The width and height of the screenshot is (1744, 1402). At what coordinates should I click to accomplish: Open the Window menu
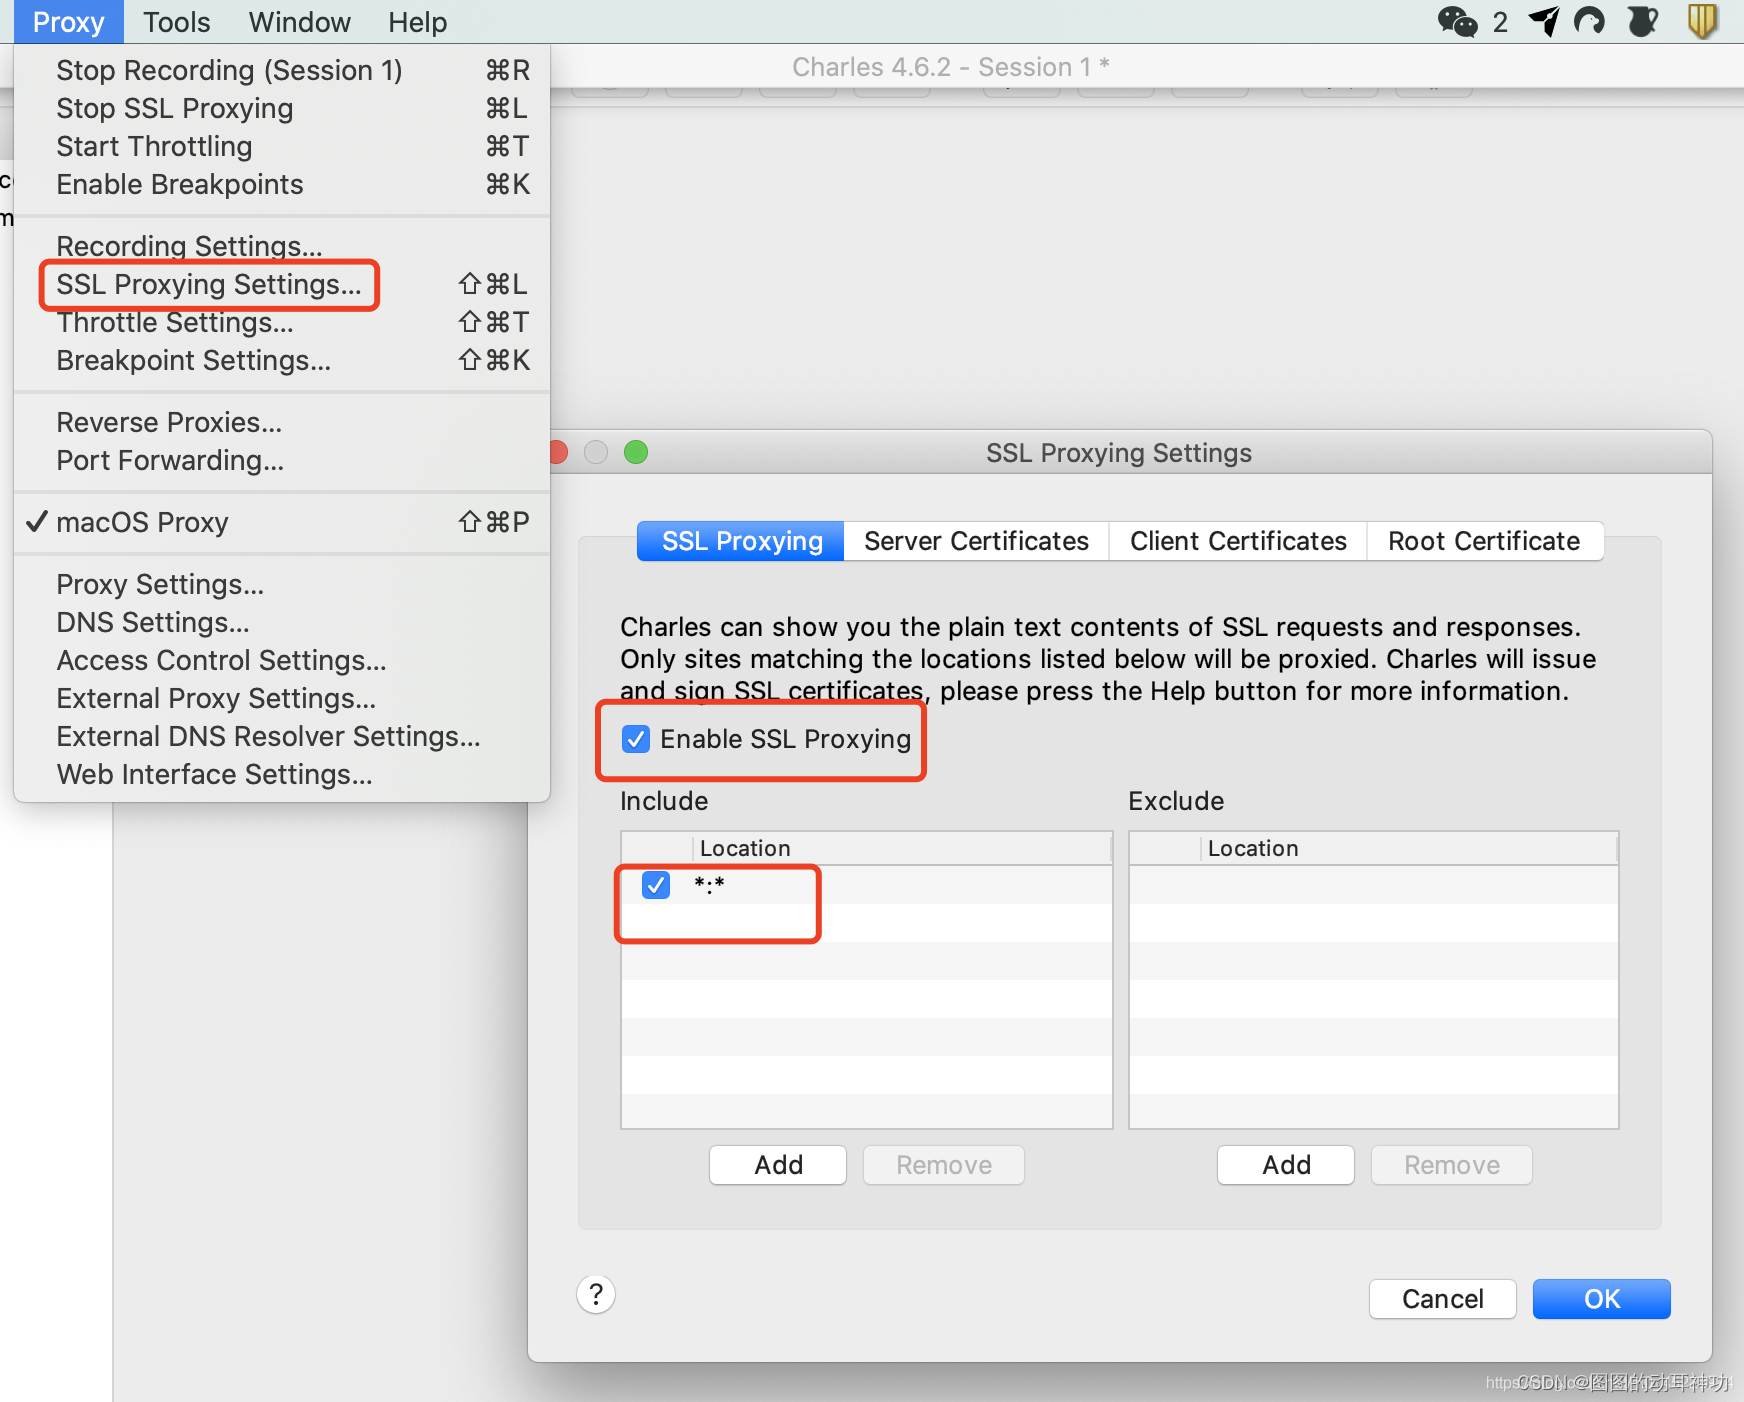pyautogui.click(x=299, y=22)
